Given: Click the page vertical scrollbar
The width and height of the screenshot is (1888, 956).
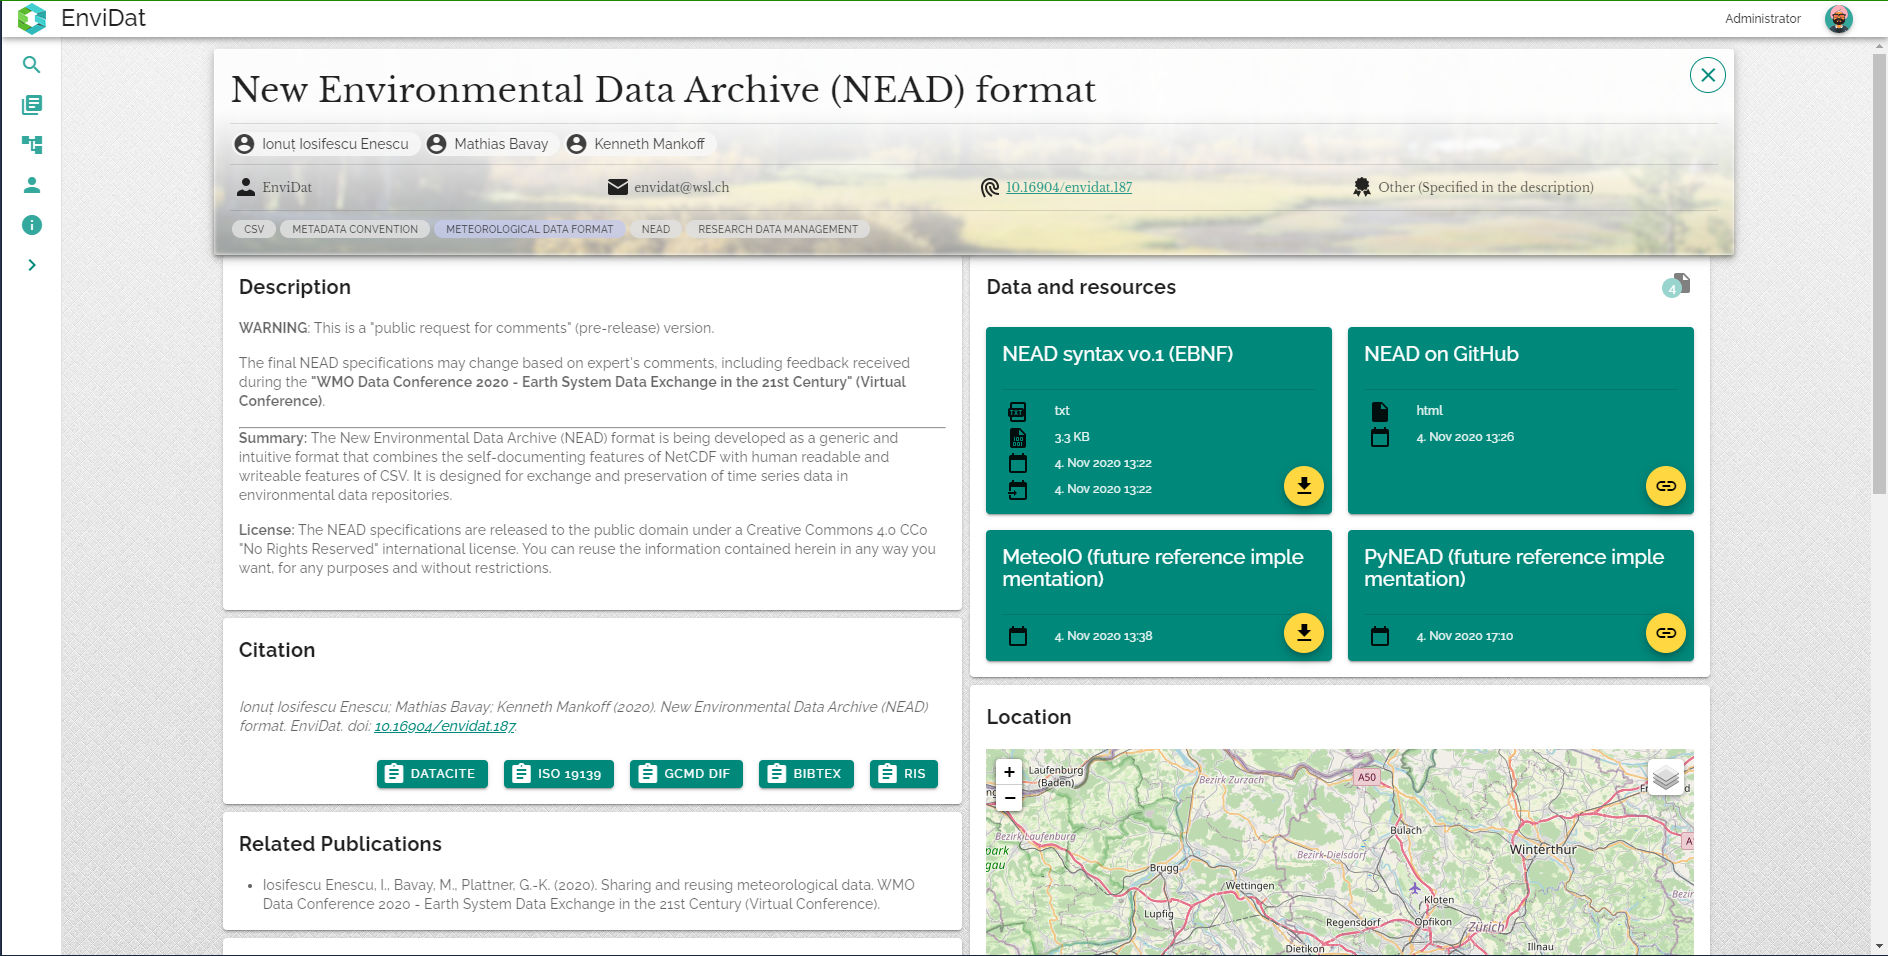Looking at the screenshot, I should pyautogui.click(x=1879, y=274).
